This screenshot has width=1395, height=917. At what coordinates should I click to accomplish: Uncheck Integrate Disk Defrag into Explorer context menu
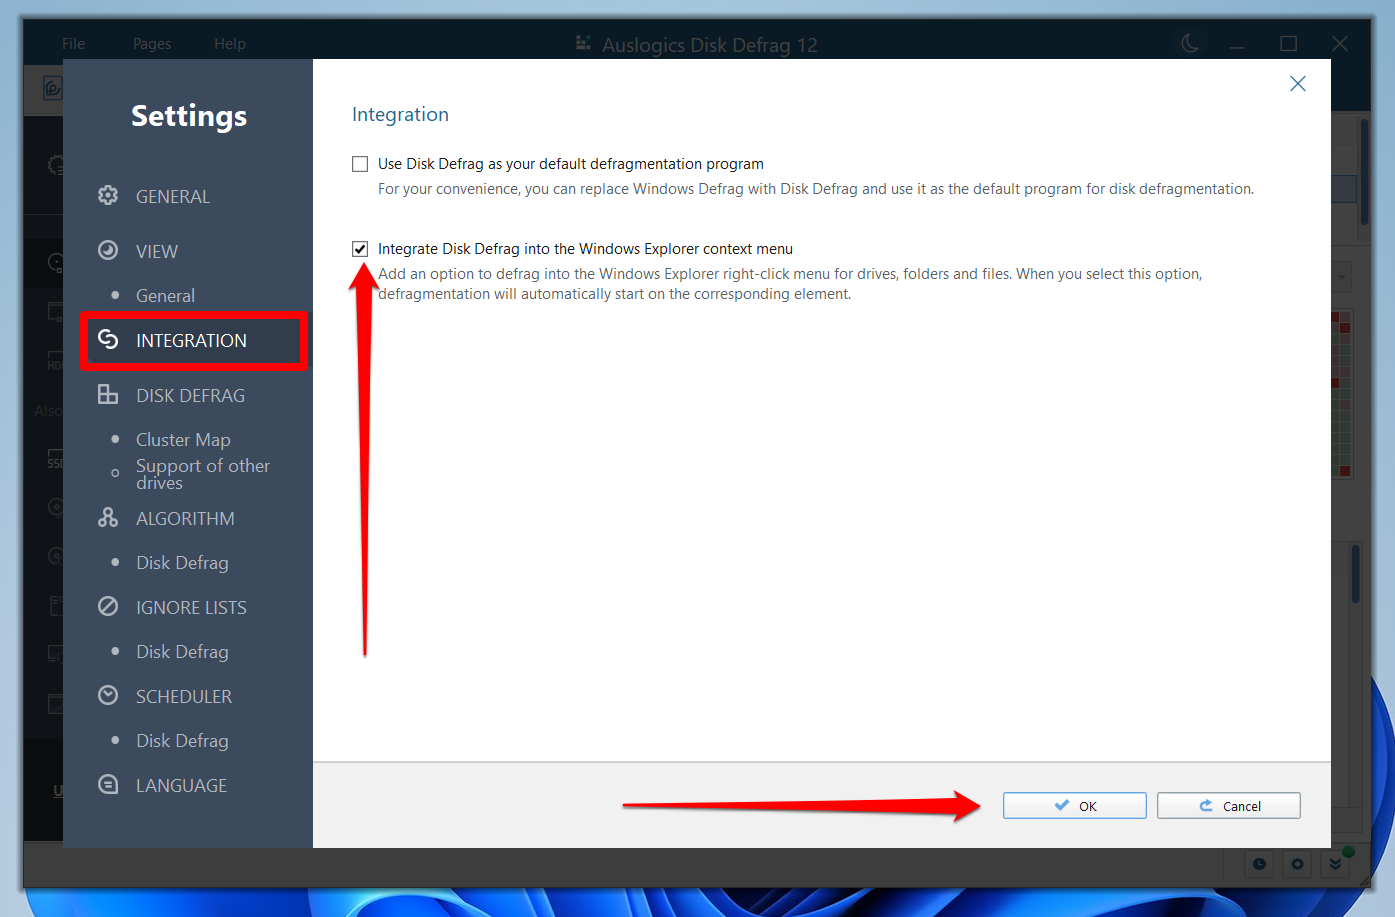(x=360, y=249)
